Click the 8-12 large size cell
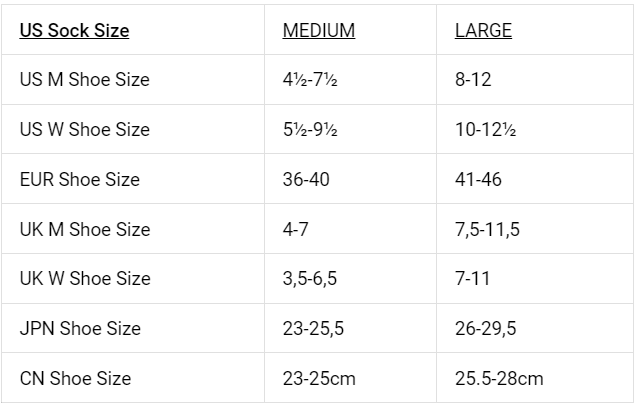This screenshot has height=407, width=638. pos(474,80)
